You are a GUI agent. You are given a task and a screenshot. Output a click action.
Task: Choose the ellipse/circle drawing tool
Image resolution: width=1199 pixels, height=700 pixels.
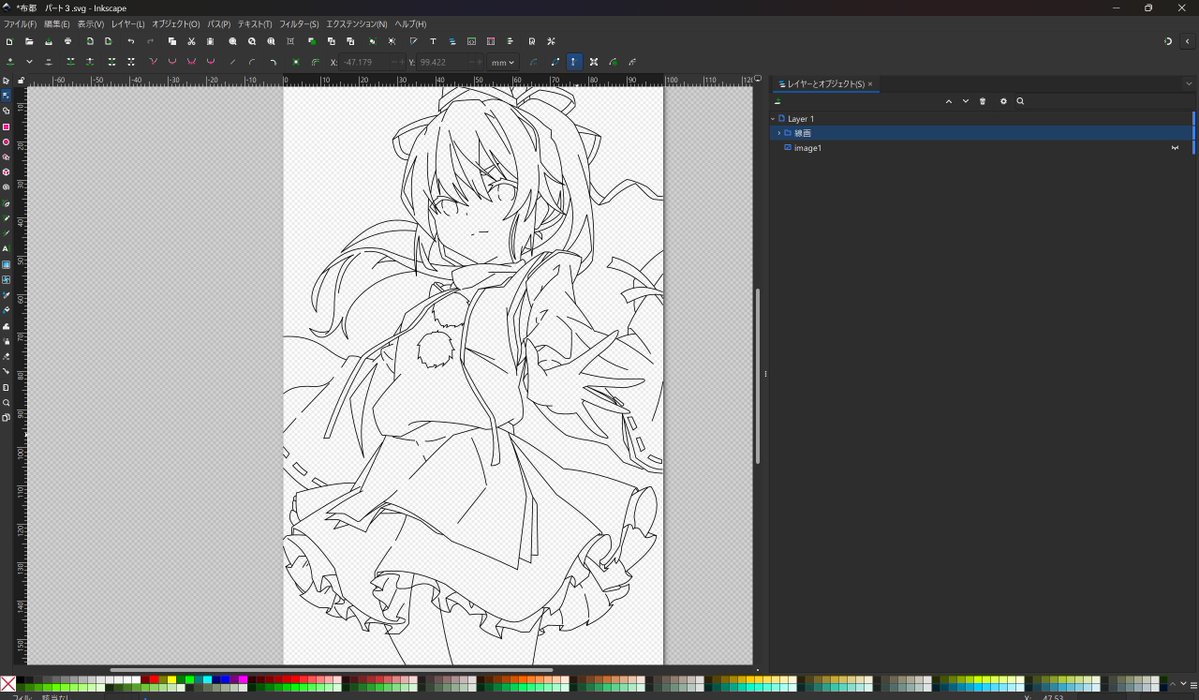tap(6, 142)
